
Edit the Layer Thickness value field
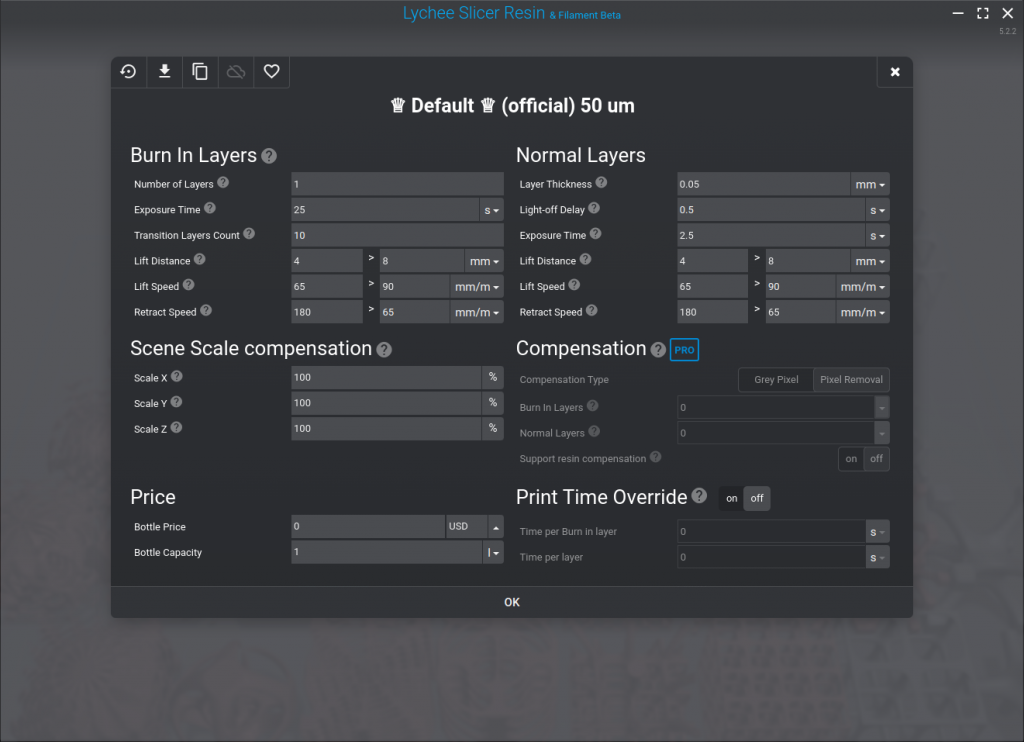pyautogui.click(x=763, y=185)
